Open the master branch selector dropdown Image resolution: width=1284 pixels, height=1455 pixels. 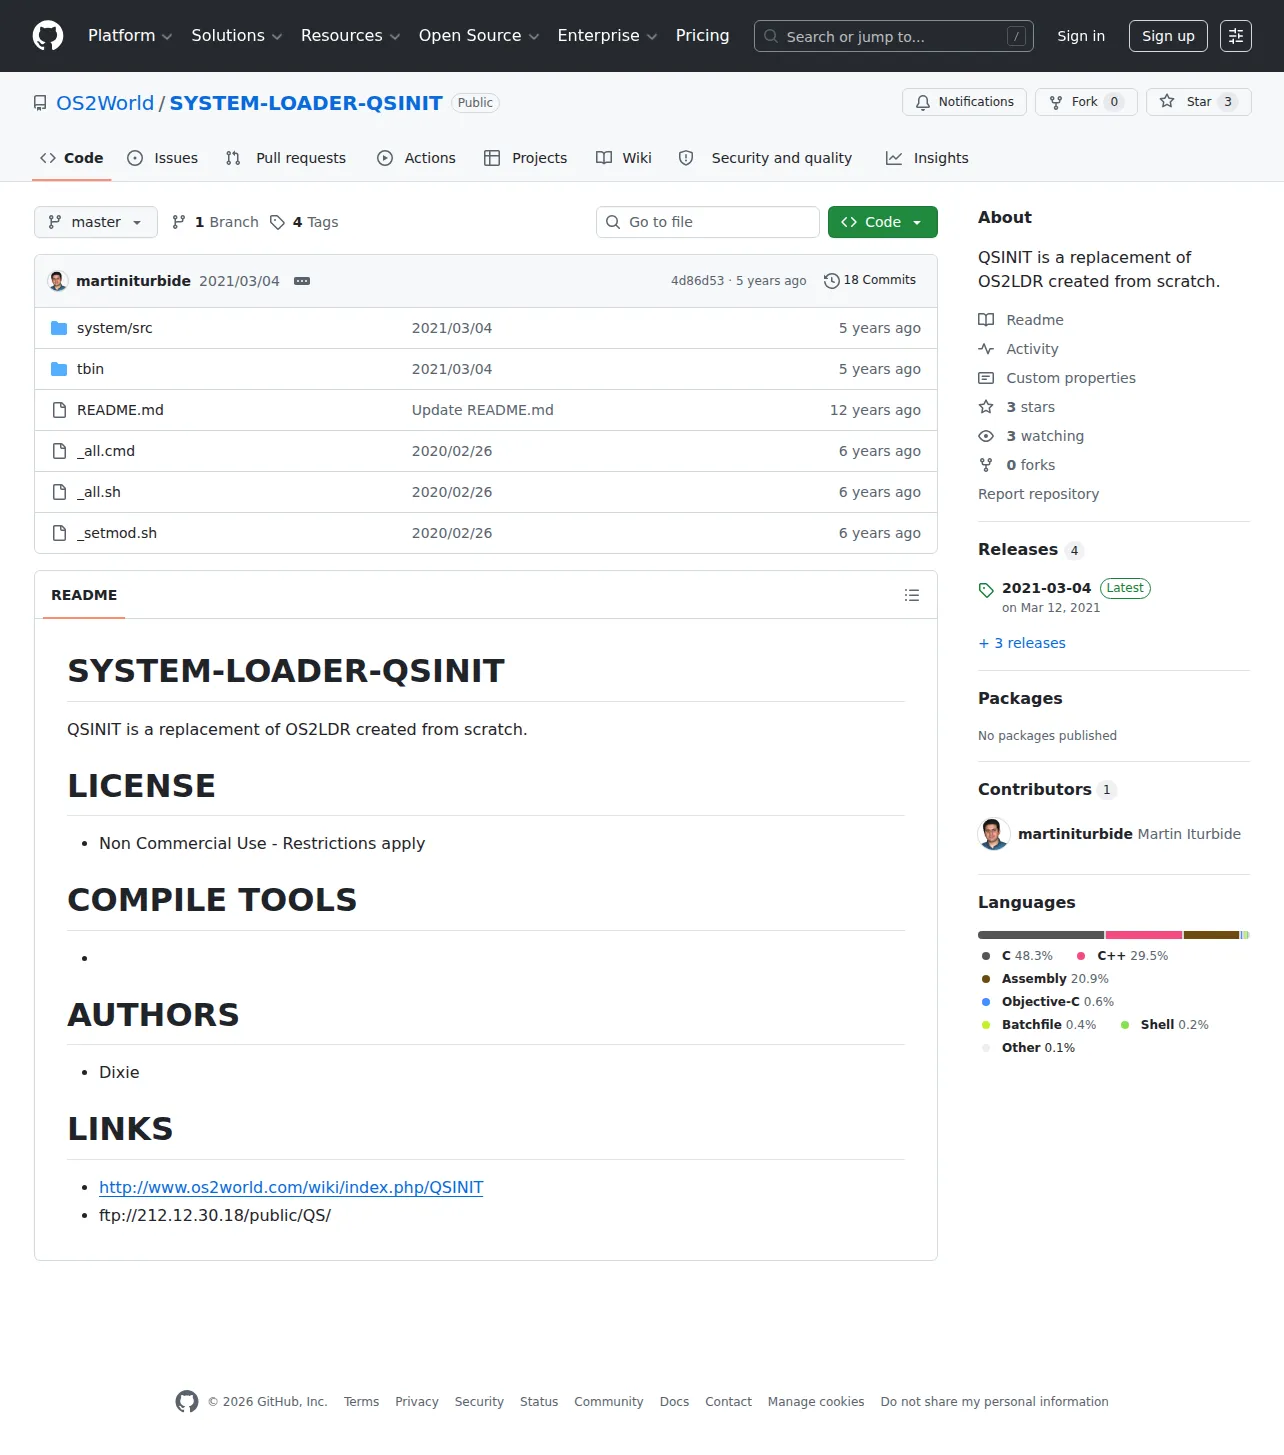tap(96, 222)
